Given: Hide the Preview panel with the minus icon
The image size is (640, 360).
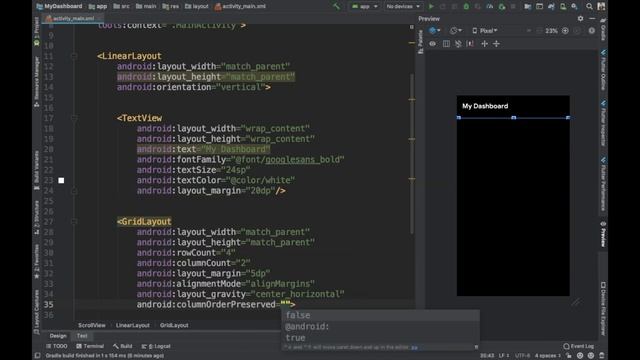Looking at the screenshot, I should [x=592, y=18].
